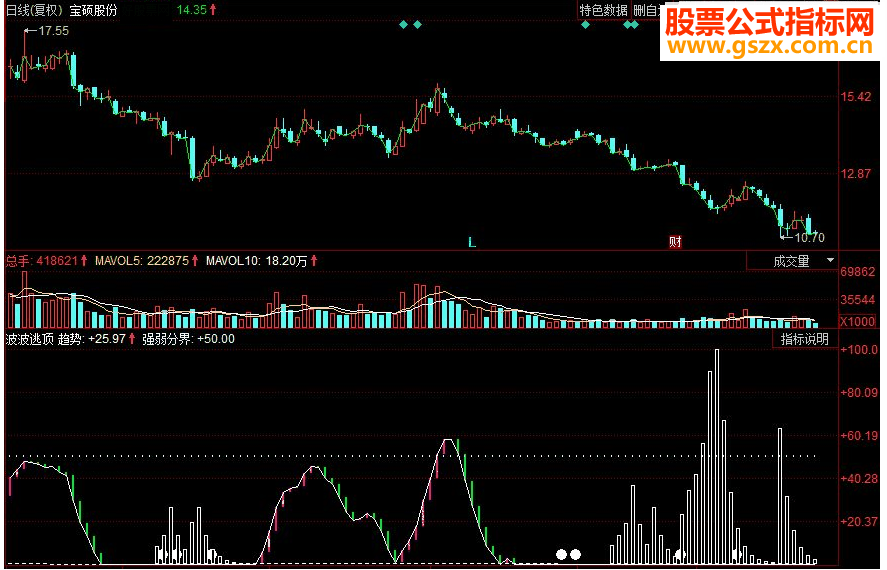The image size is (887, 570).
Task: Click the +20.37 indicator axis label
Action: click(859, 521)
